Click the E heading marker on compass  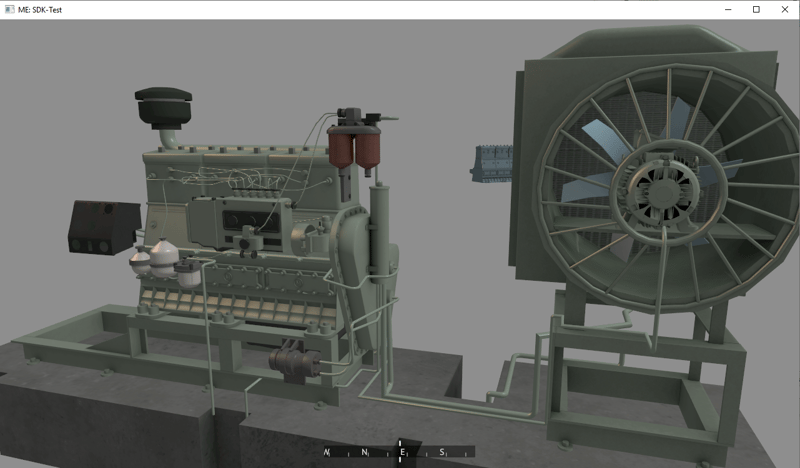click(402, 453)
